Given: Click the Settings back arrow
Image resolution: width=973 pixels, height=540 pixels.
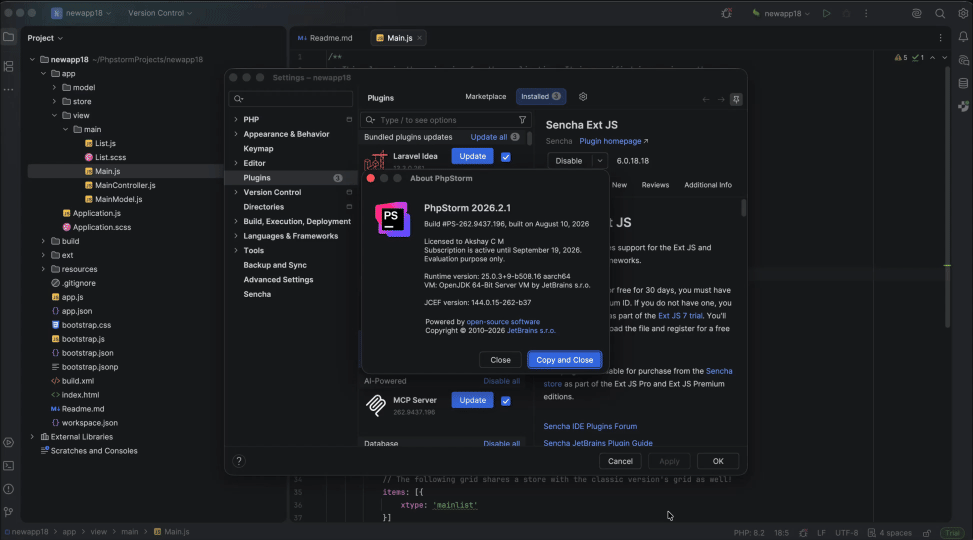Looking at the screenshot, I should (706, 99).
